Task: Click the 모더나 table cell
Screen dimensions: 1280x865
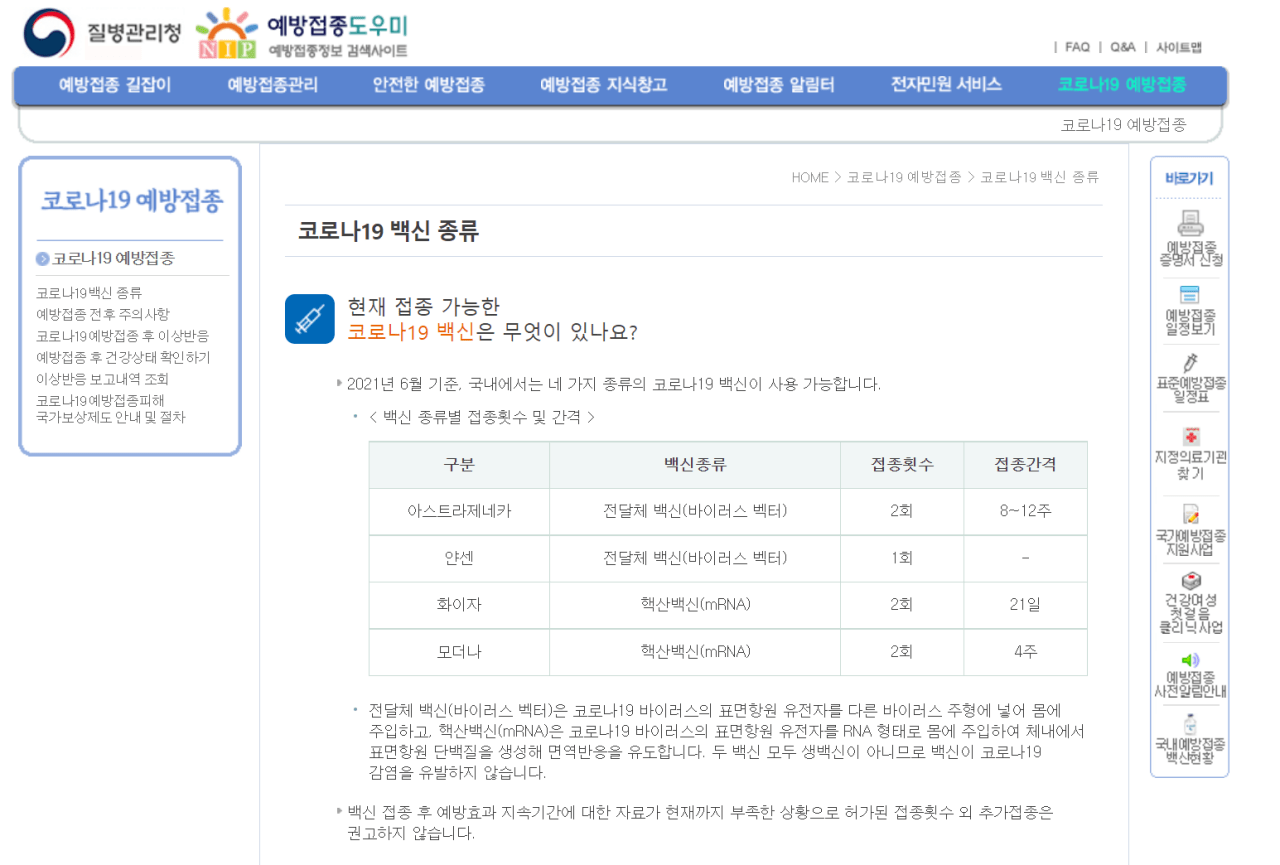Action: tap(459, 652)
